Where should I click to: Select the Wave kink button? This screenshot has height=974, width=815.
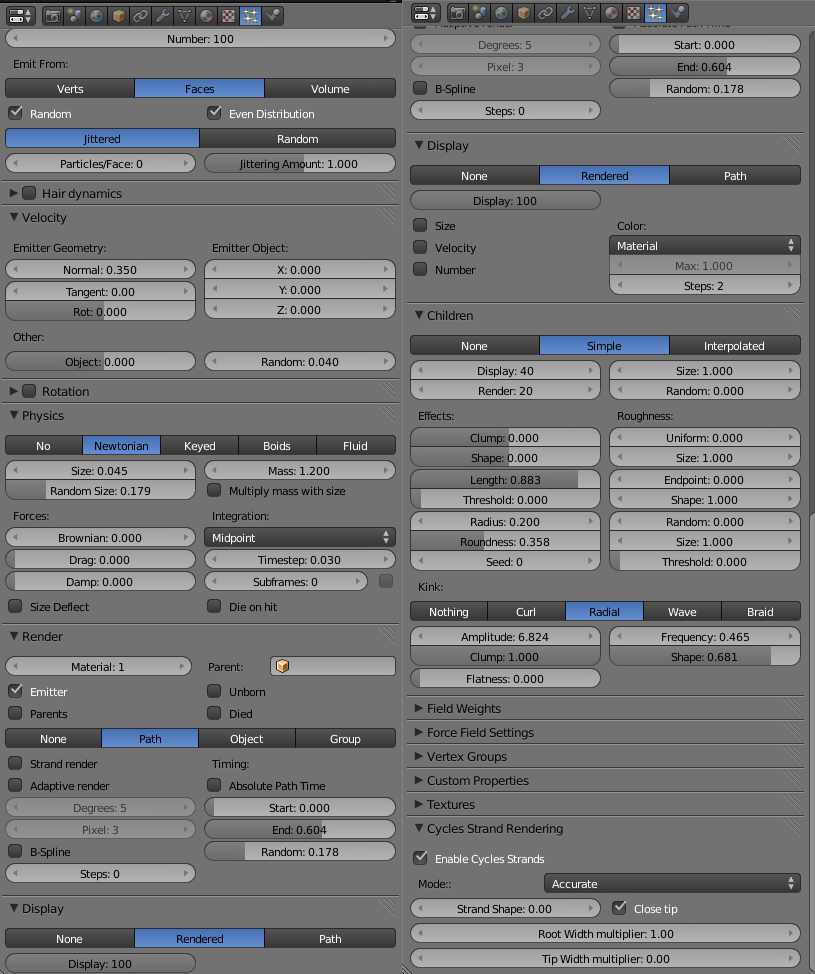682,611
